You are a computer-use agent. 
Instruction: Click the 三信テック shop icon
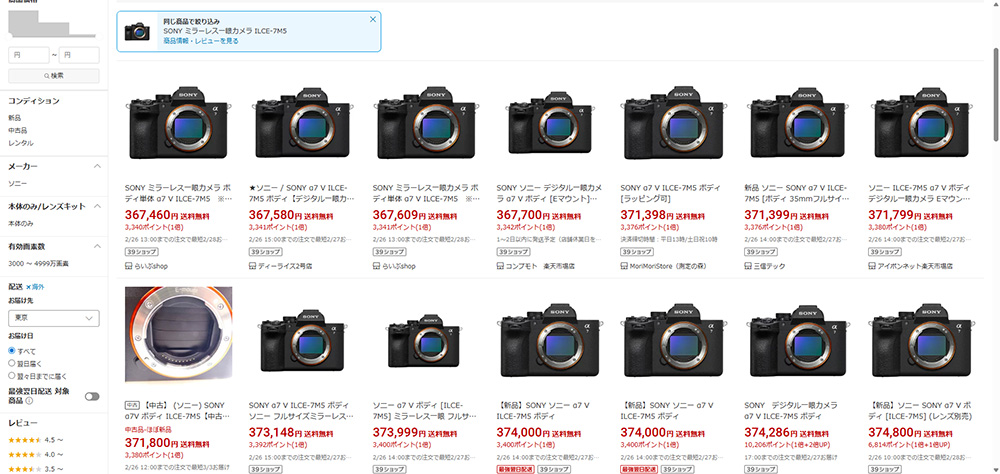tap(748, 266)
